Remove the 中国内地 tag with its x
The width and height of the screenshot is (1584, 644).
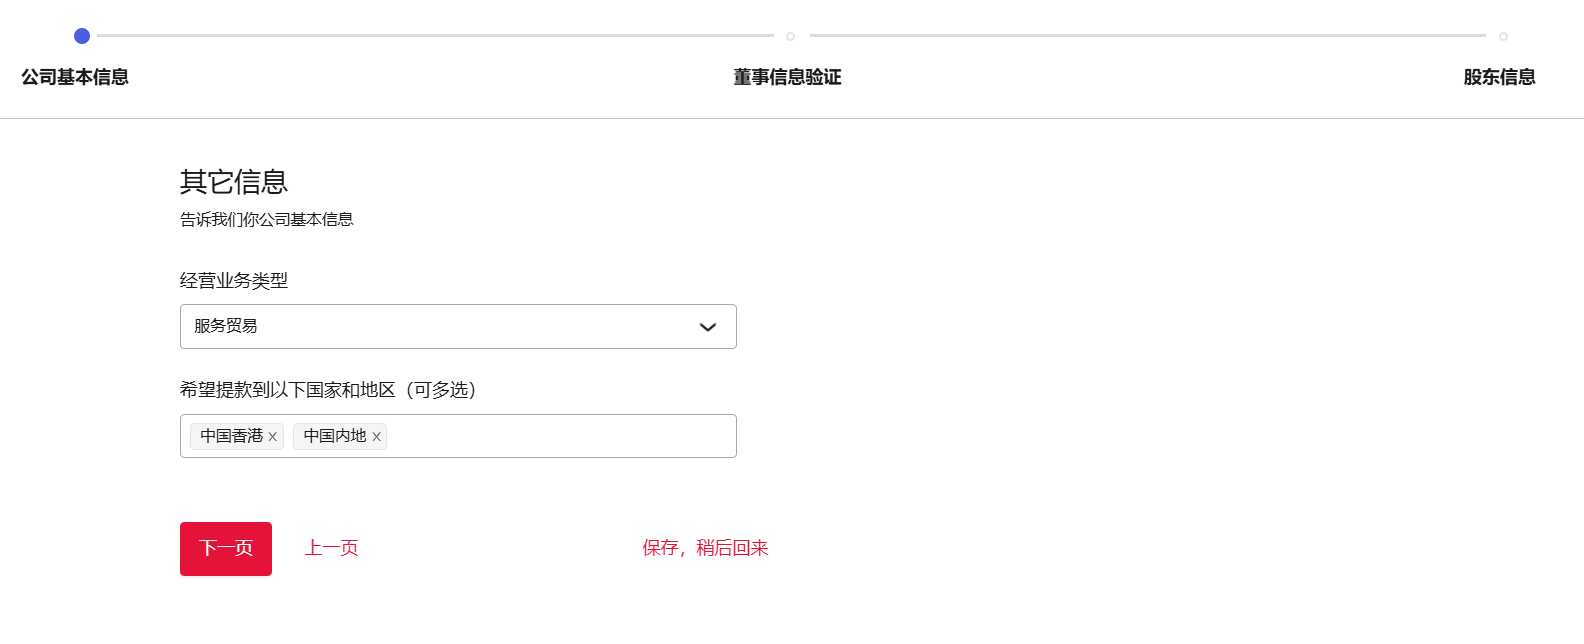coord(376,437)
